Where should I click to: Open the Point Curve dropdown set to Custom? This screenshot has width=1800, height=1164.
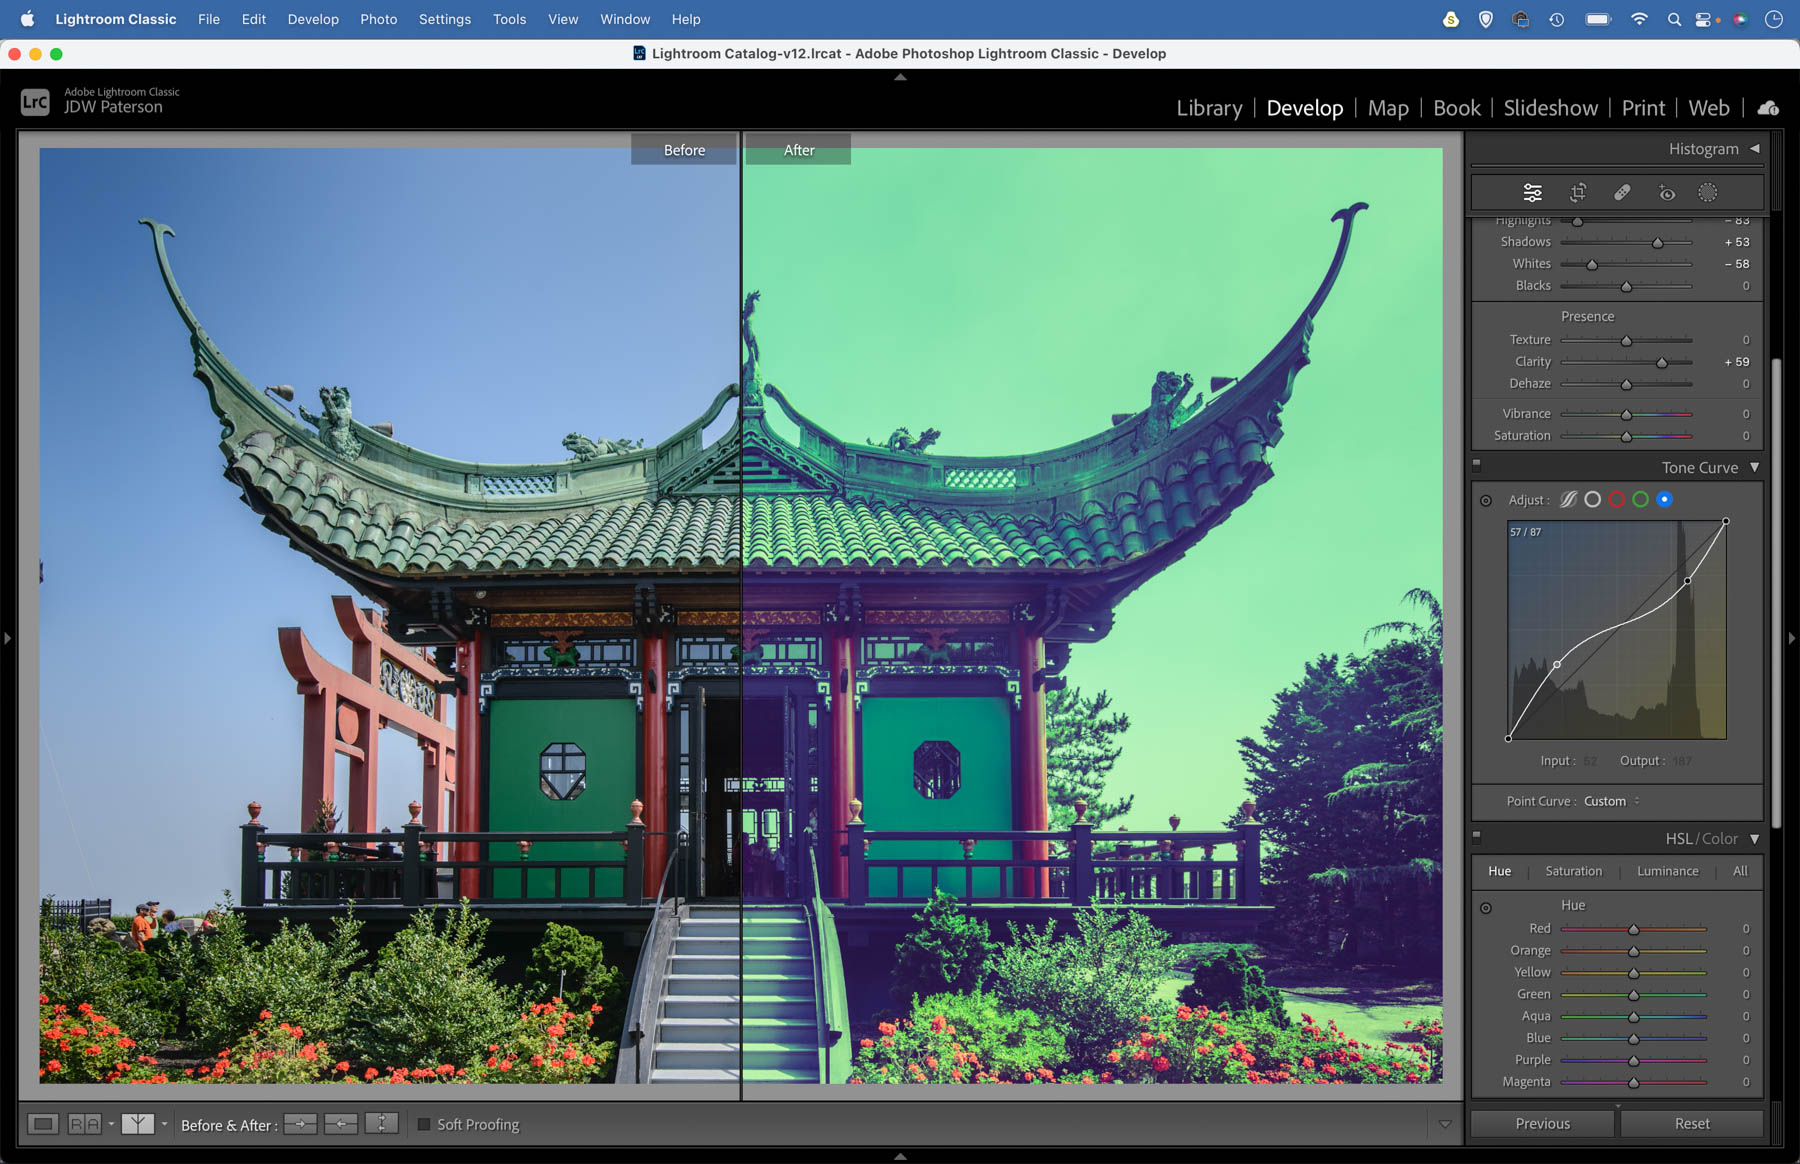(1607, 801)
